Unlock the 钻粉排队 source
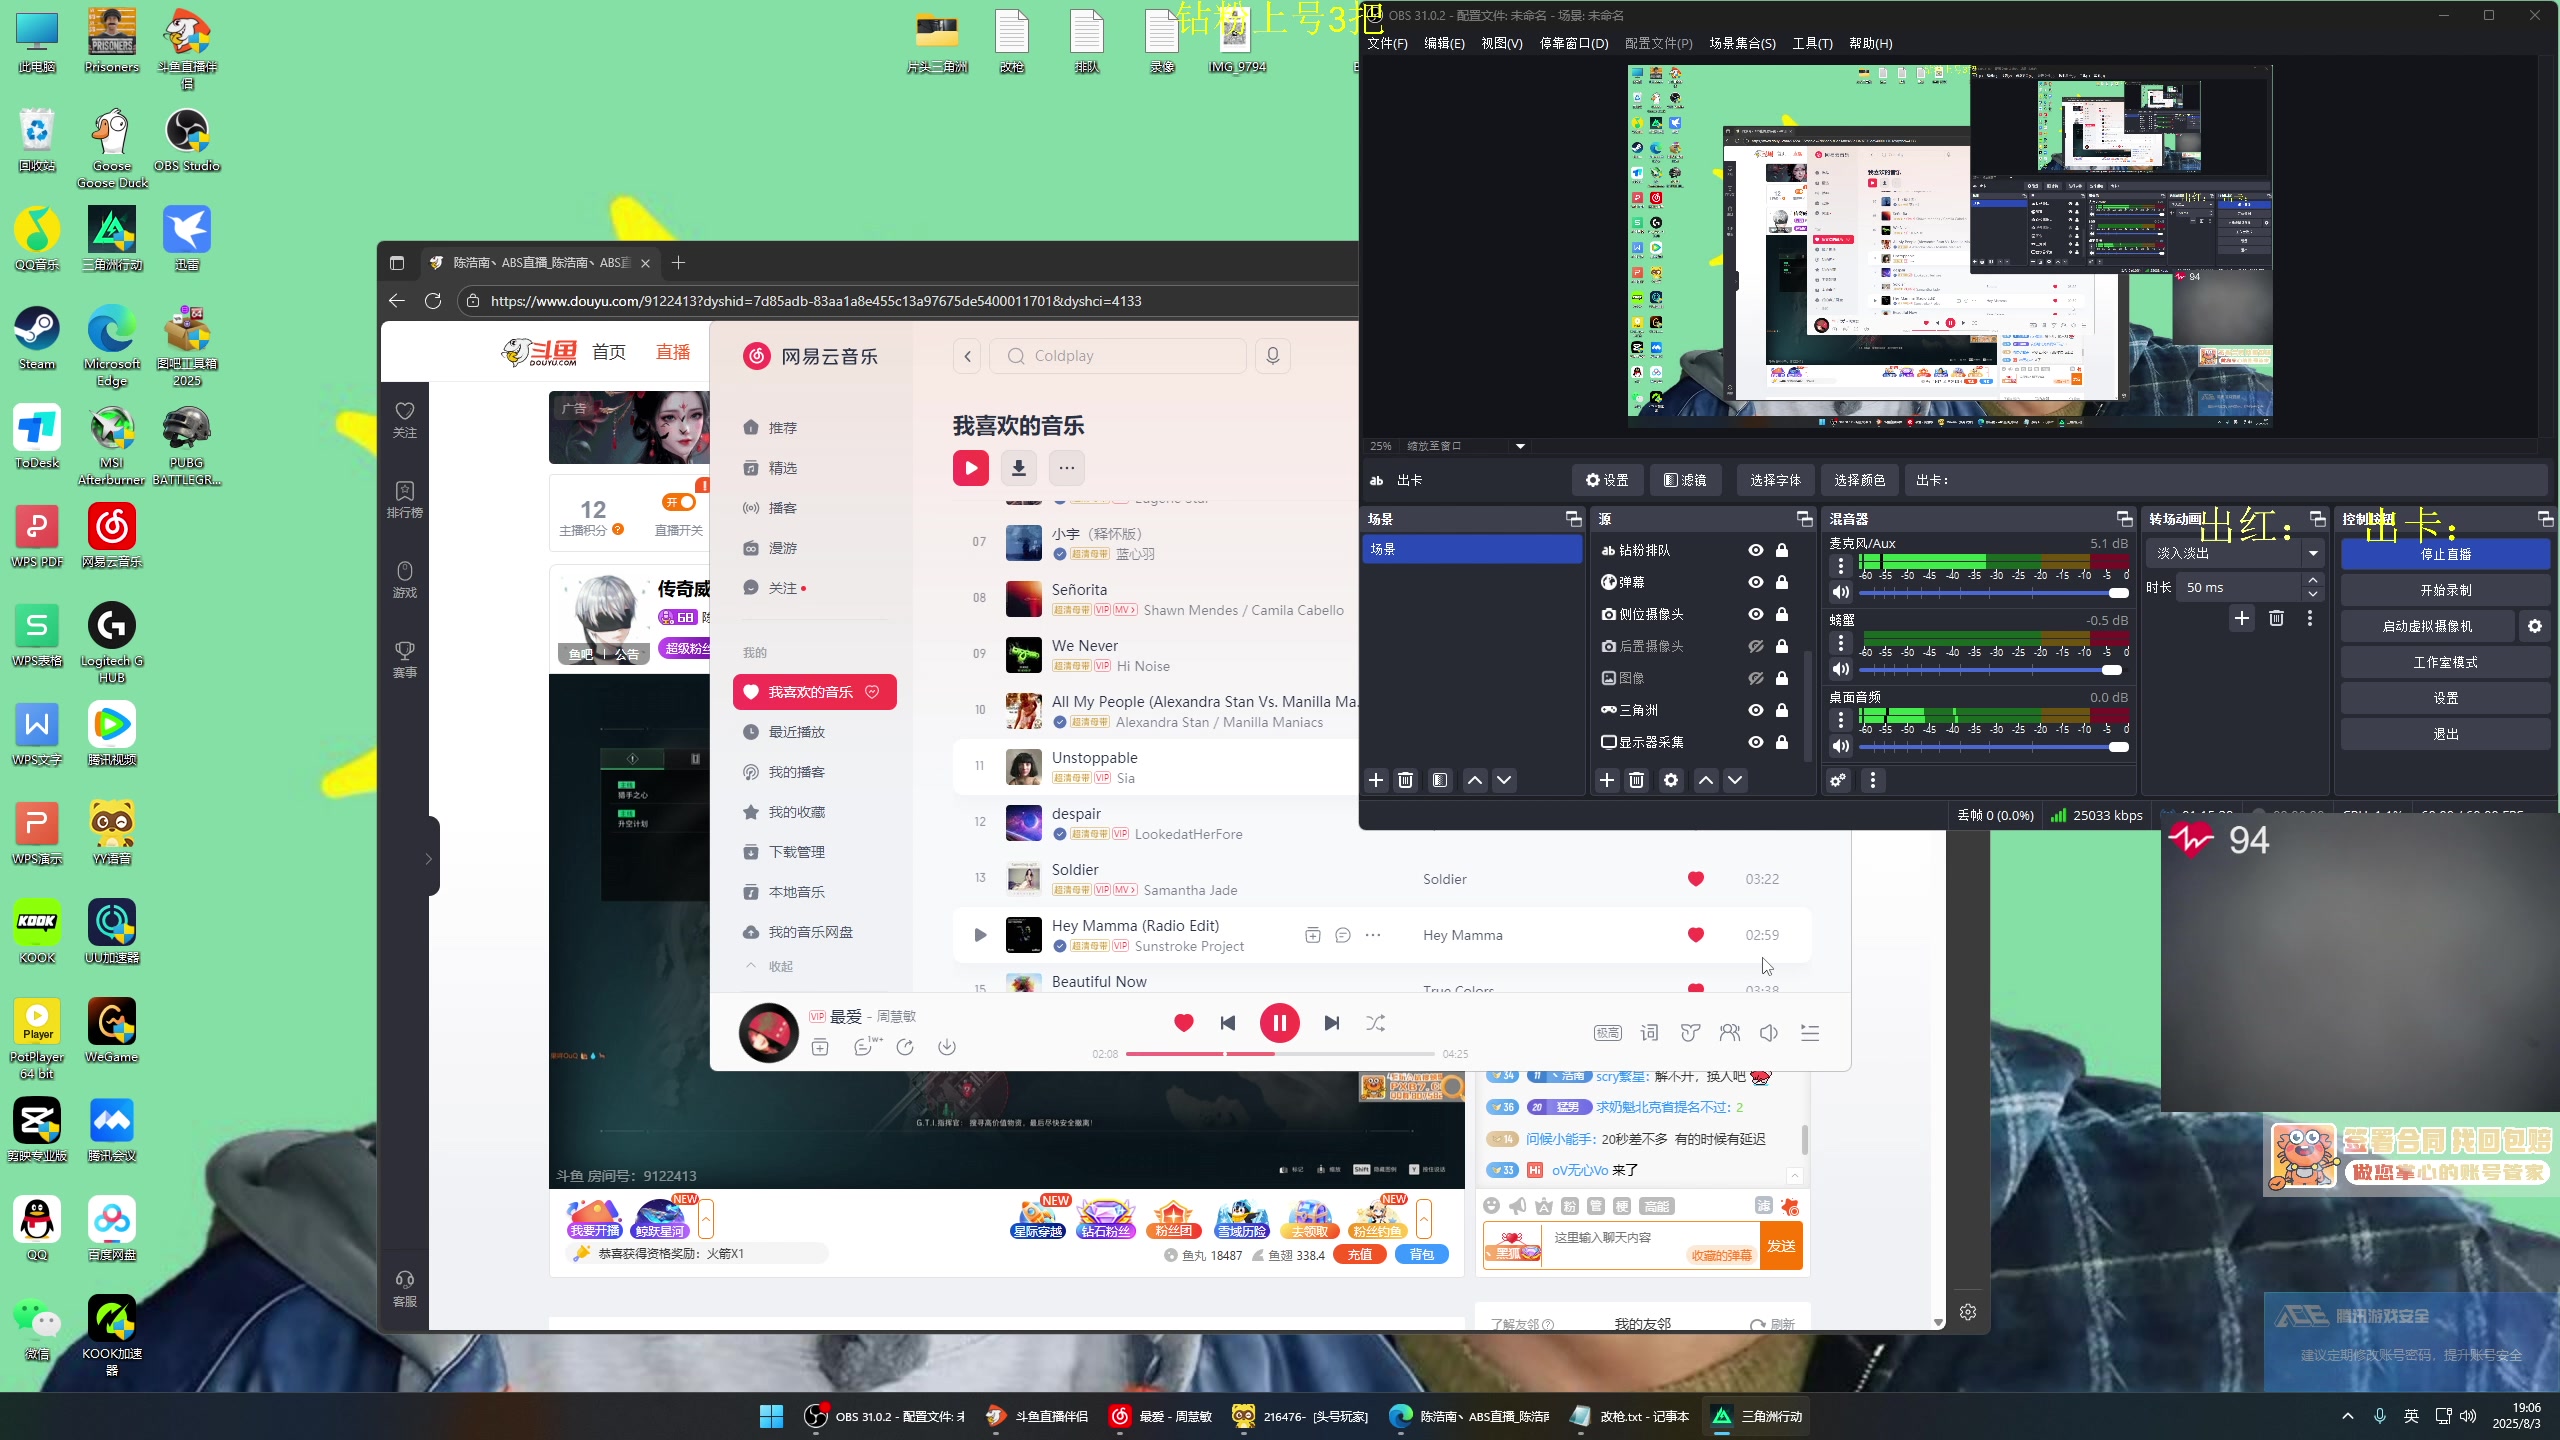The height and width of the screenshot is (1440, 2560). pyautogui.click(x=1782, y=550)
